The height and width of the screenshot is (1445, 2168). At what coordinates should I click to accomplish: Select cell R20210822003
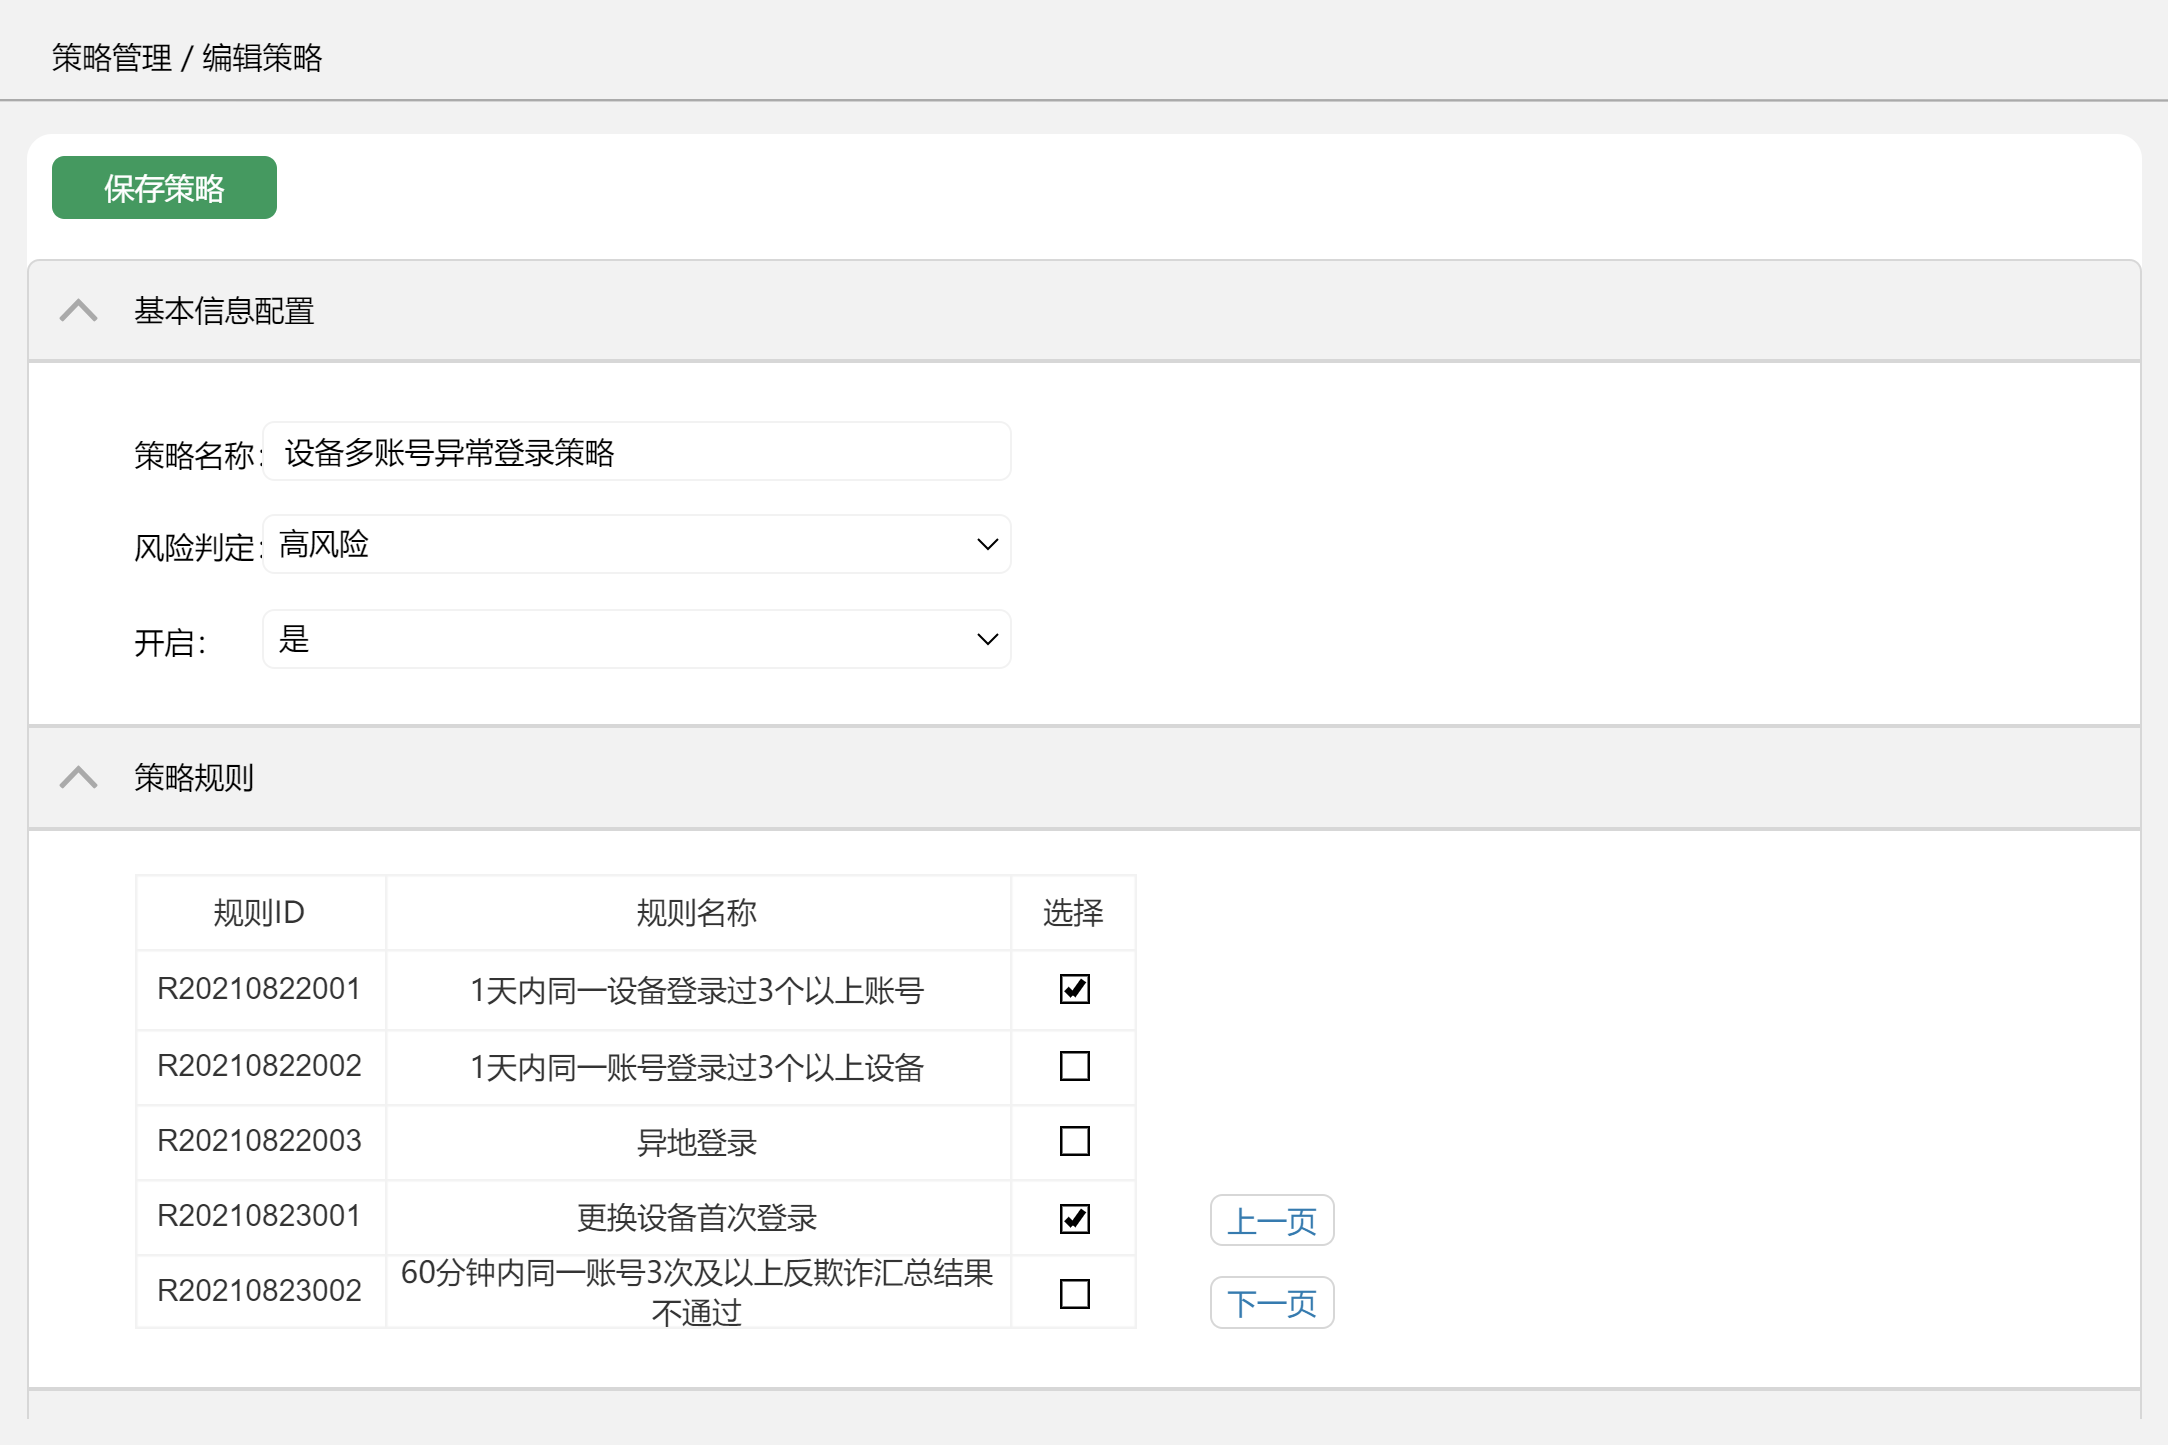point(259,1141)
